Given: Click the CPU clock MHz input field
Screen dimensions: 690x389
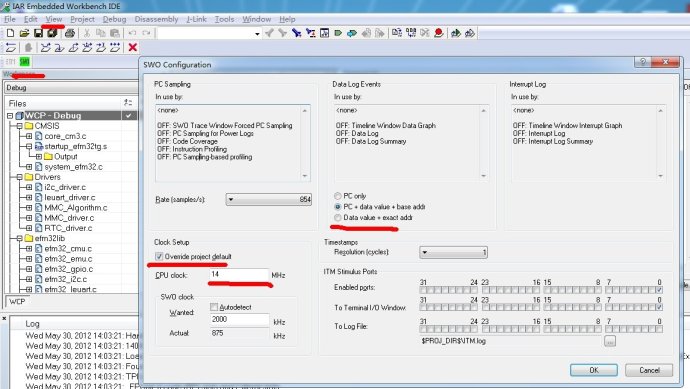Looking at the screenshot, I should pyautogui.click(x=239, y=275).
